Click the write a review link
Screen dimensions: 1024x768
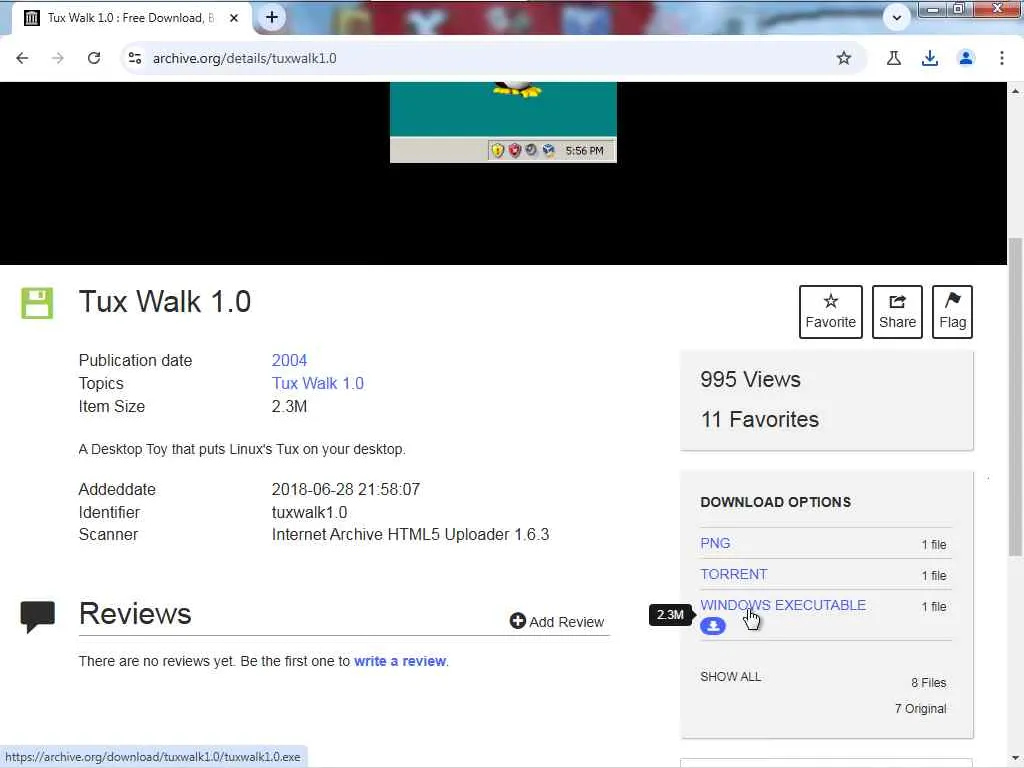pyautogui.click(x=400, y=661)
